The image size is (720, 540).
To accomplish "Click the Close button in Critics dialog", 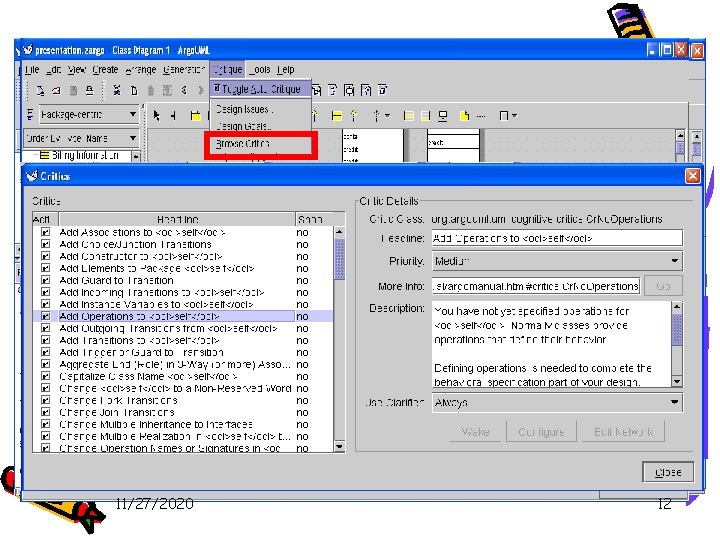I will pos(668,472).
